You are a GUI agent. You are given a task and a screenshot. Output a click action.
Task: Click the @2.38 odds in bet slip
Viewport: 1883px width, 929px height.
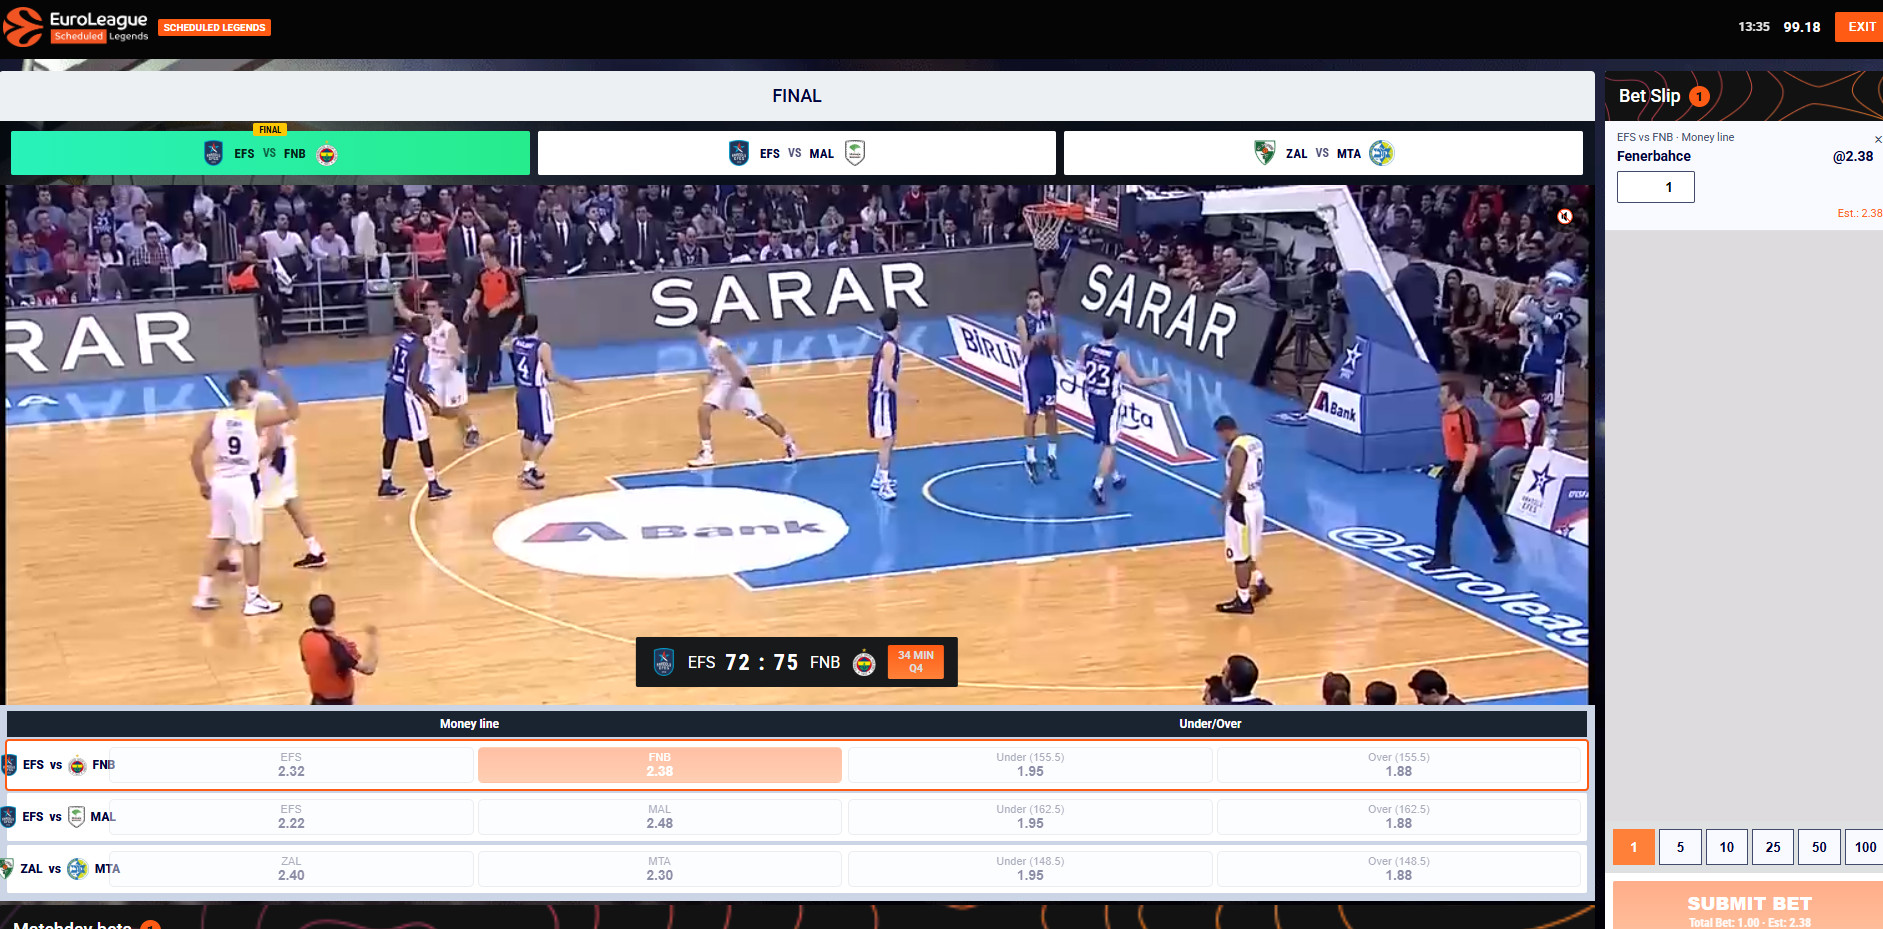(1853, 156)
